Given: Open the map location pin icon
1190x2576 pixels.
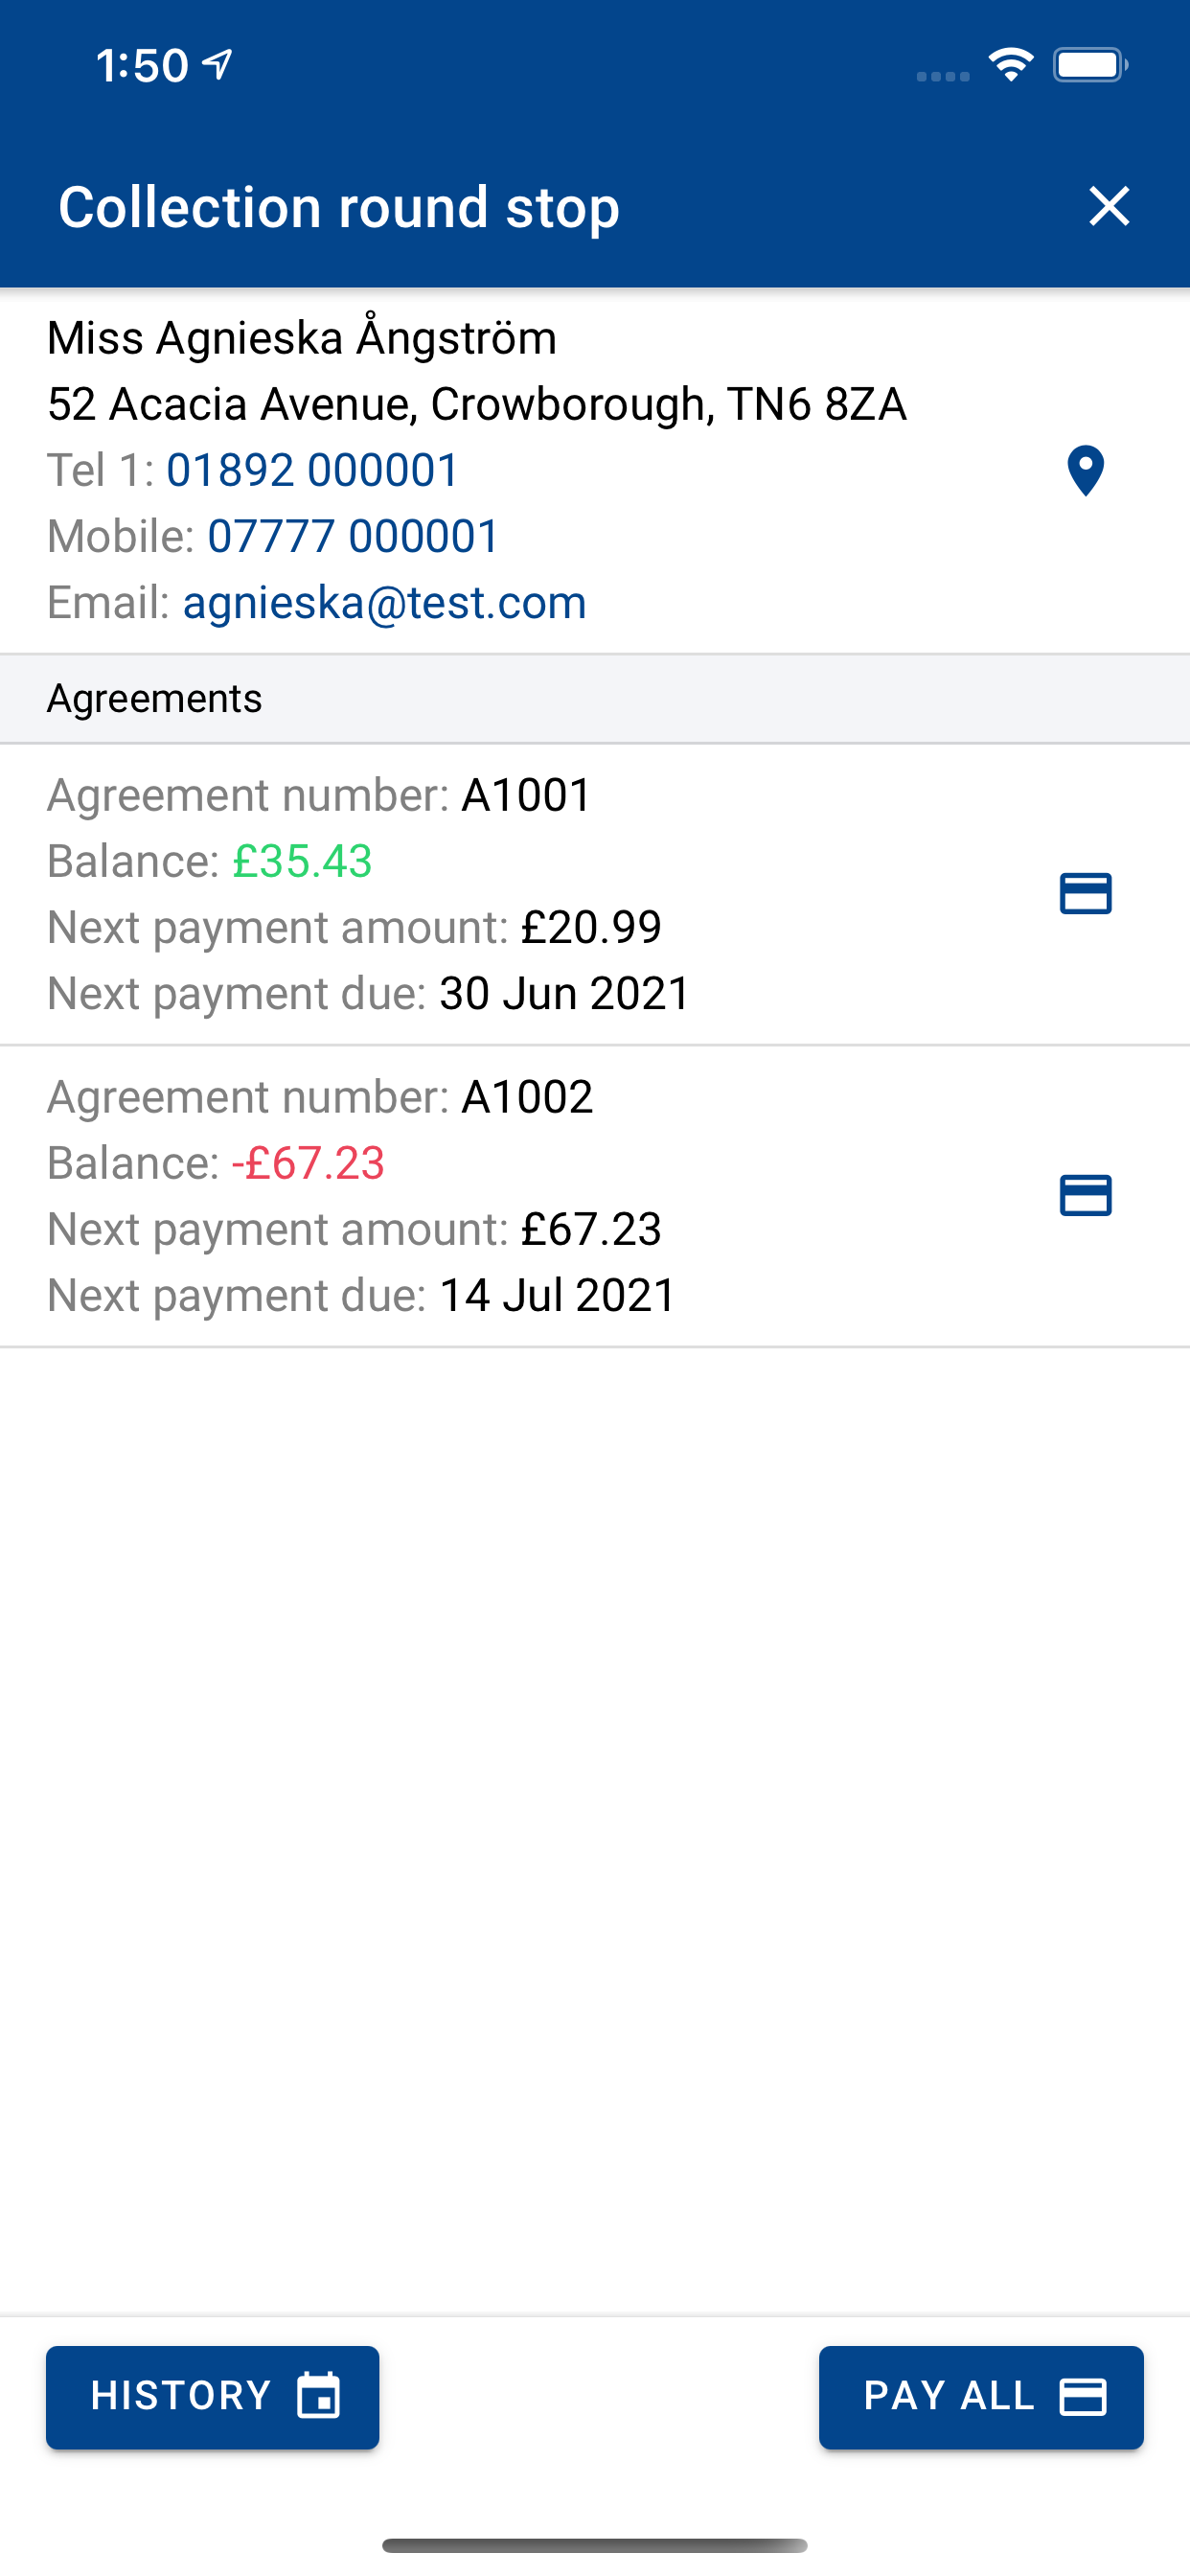Looking at the screenshot, I should click(x=1085, y=471).
